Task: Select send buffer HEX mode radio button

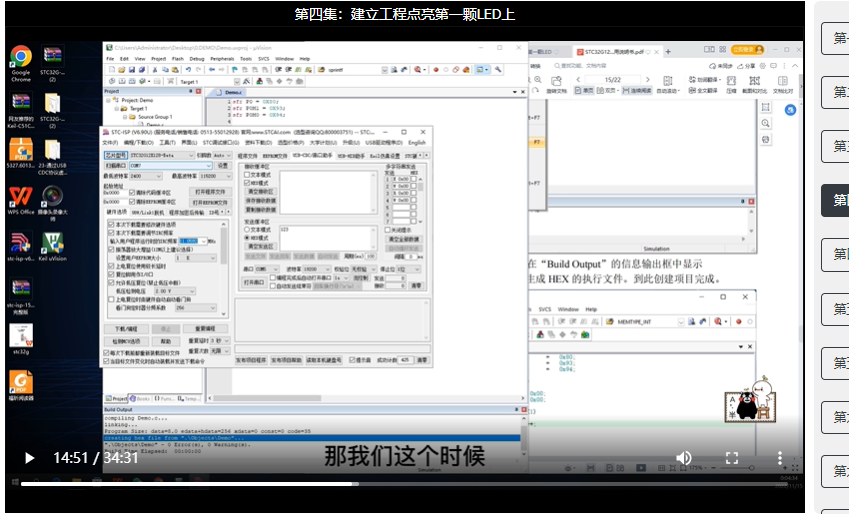Action: pos(247,238)
